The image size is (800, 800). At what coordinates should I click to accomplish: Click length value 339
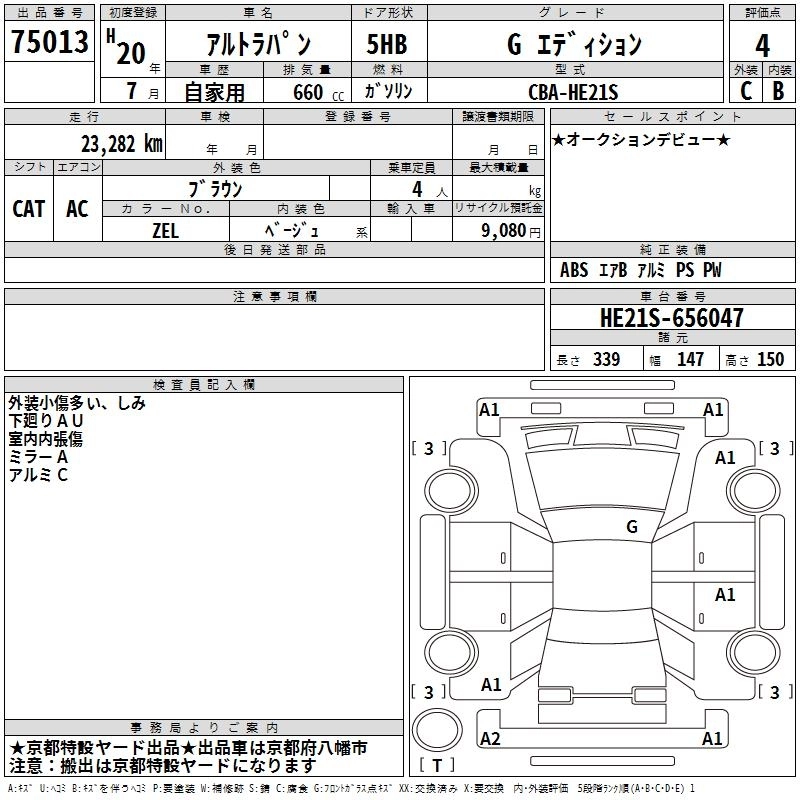point(606,359)
